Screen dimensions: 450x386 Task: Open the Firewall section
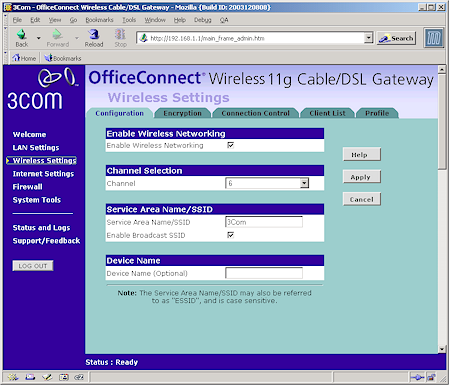click(27, 187)
